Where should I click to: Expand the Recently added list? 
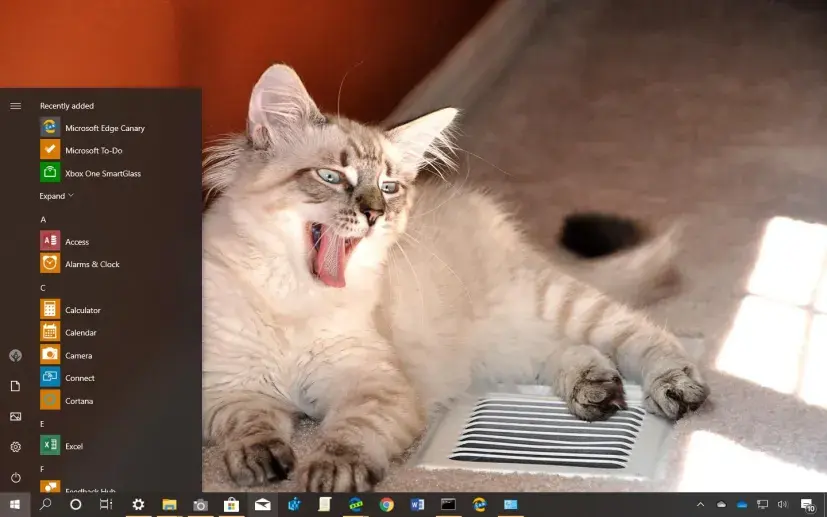click(56, 196)
